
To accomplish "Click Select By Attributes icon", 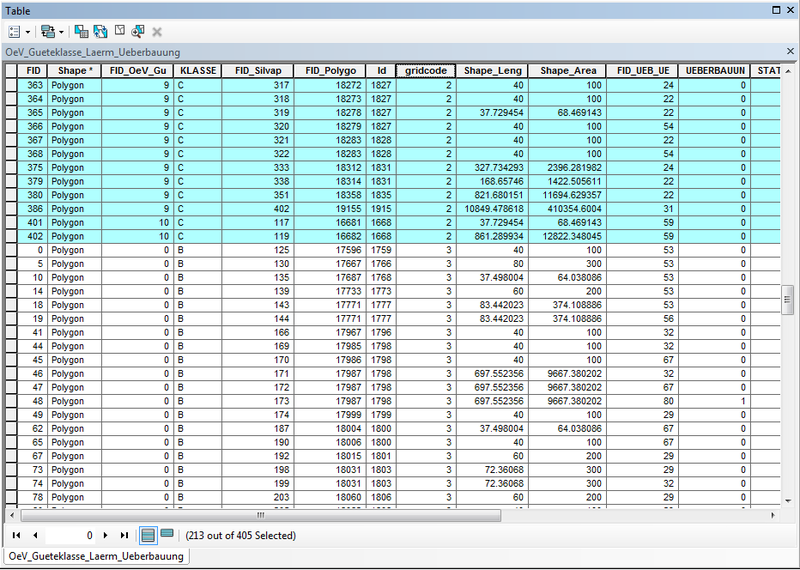I will point(82,32).
